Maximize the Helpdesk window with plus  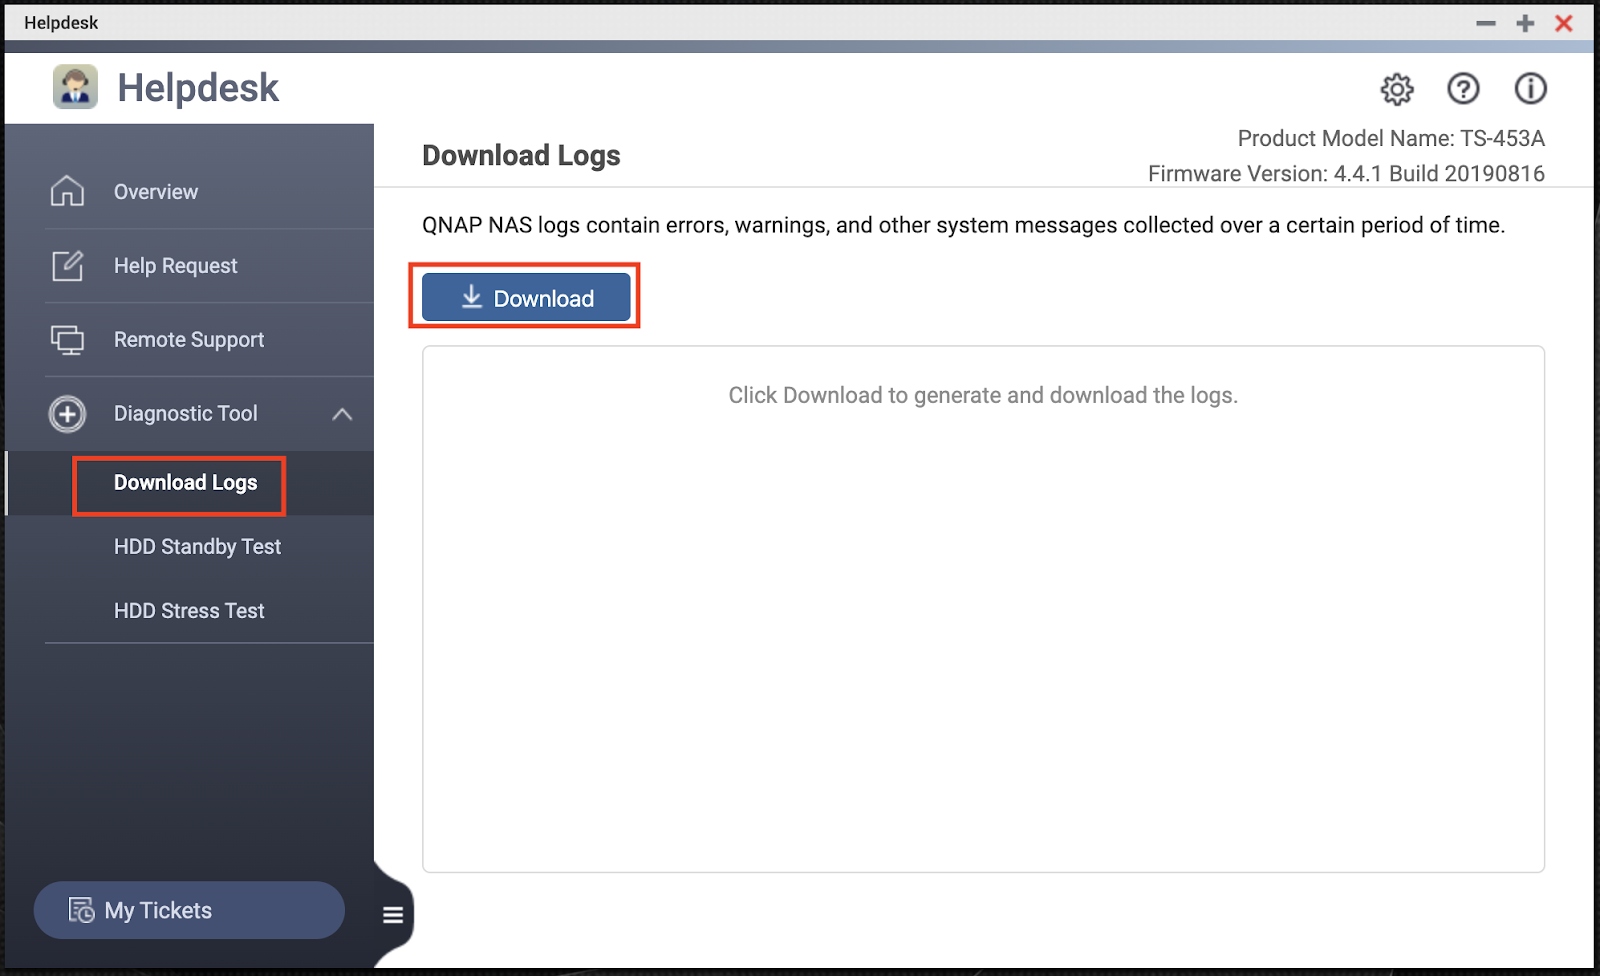1525,23
